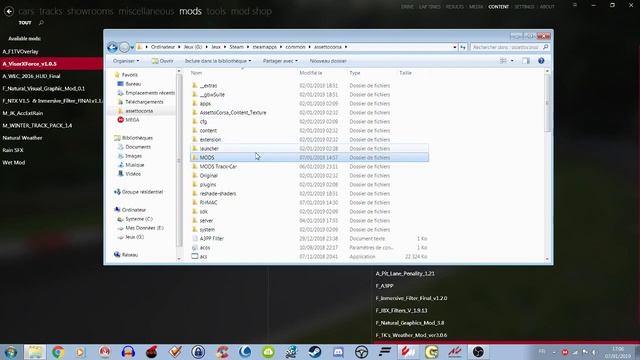Open the SETTINGS section in Content Manager

pyautogui.click(x=524, y=7)
